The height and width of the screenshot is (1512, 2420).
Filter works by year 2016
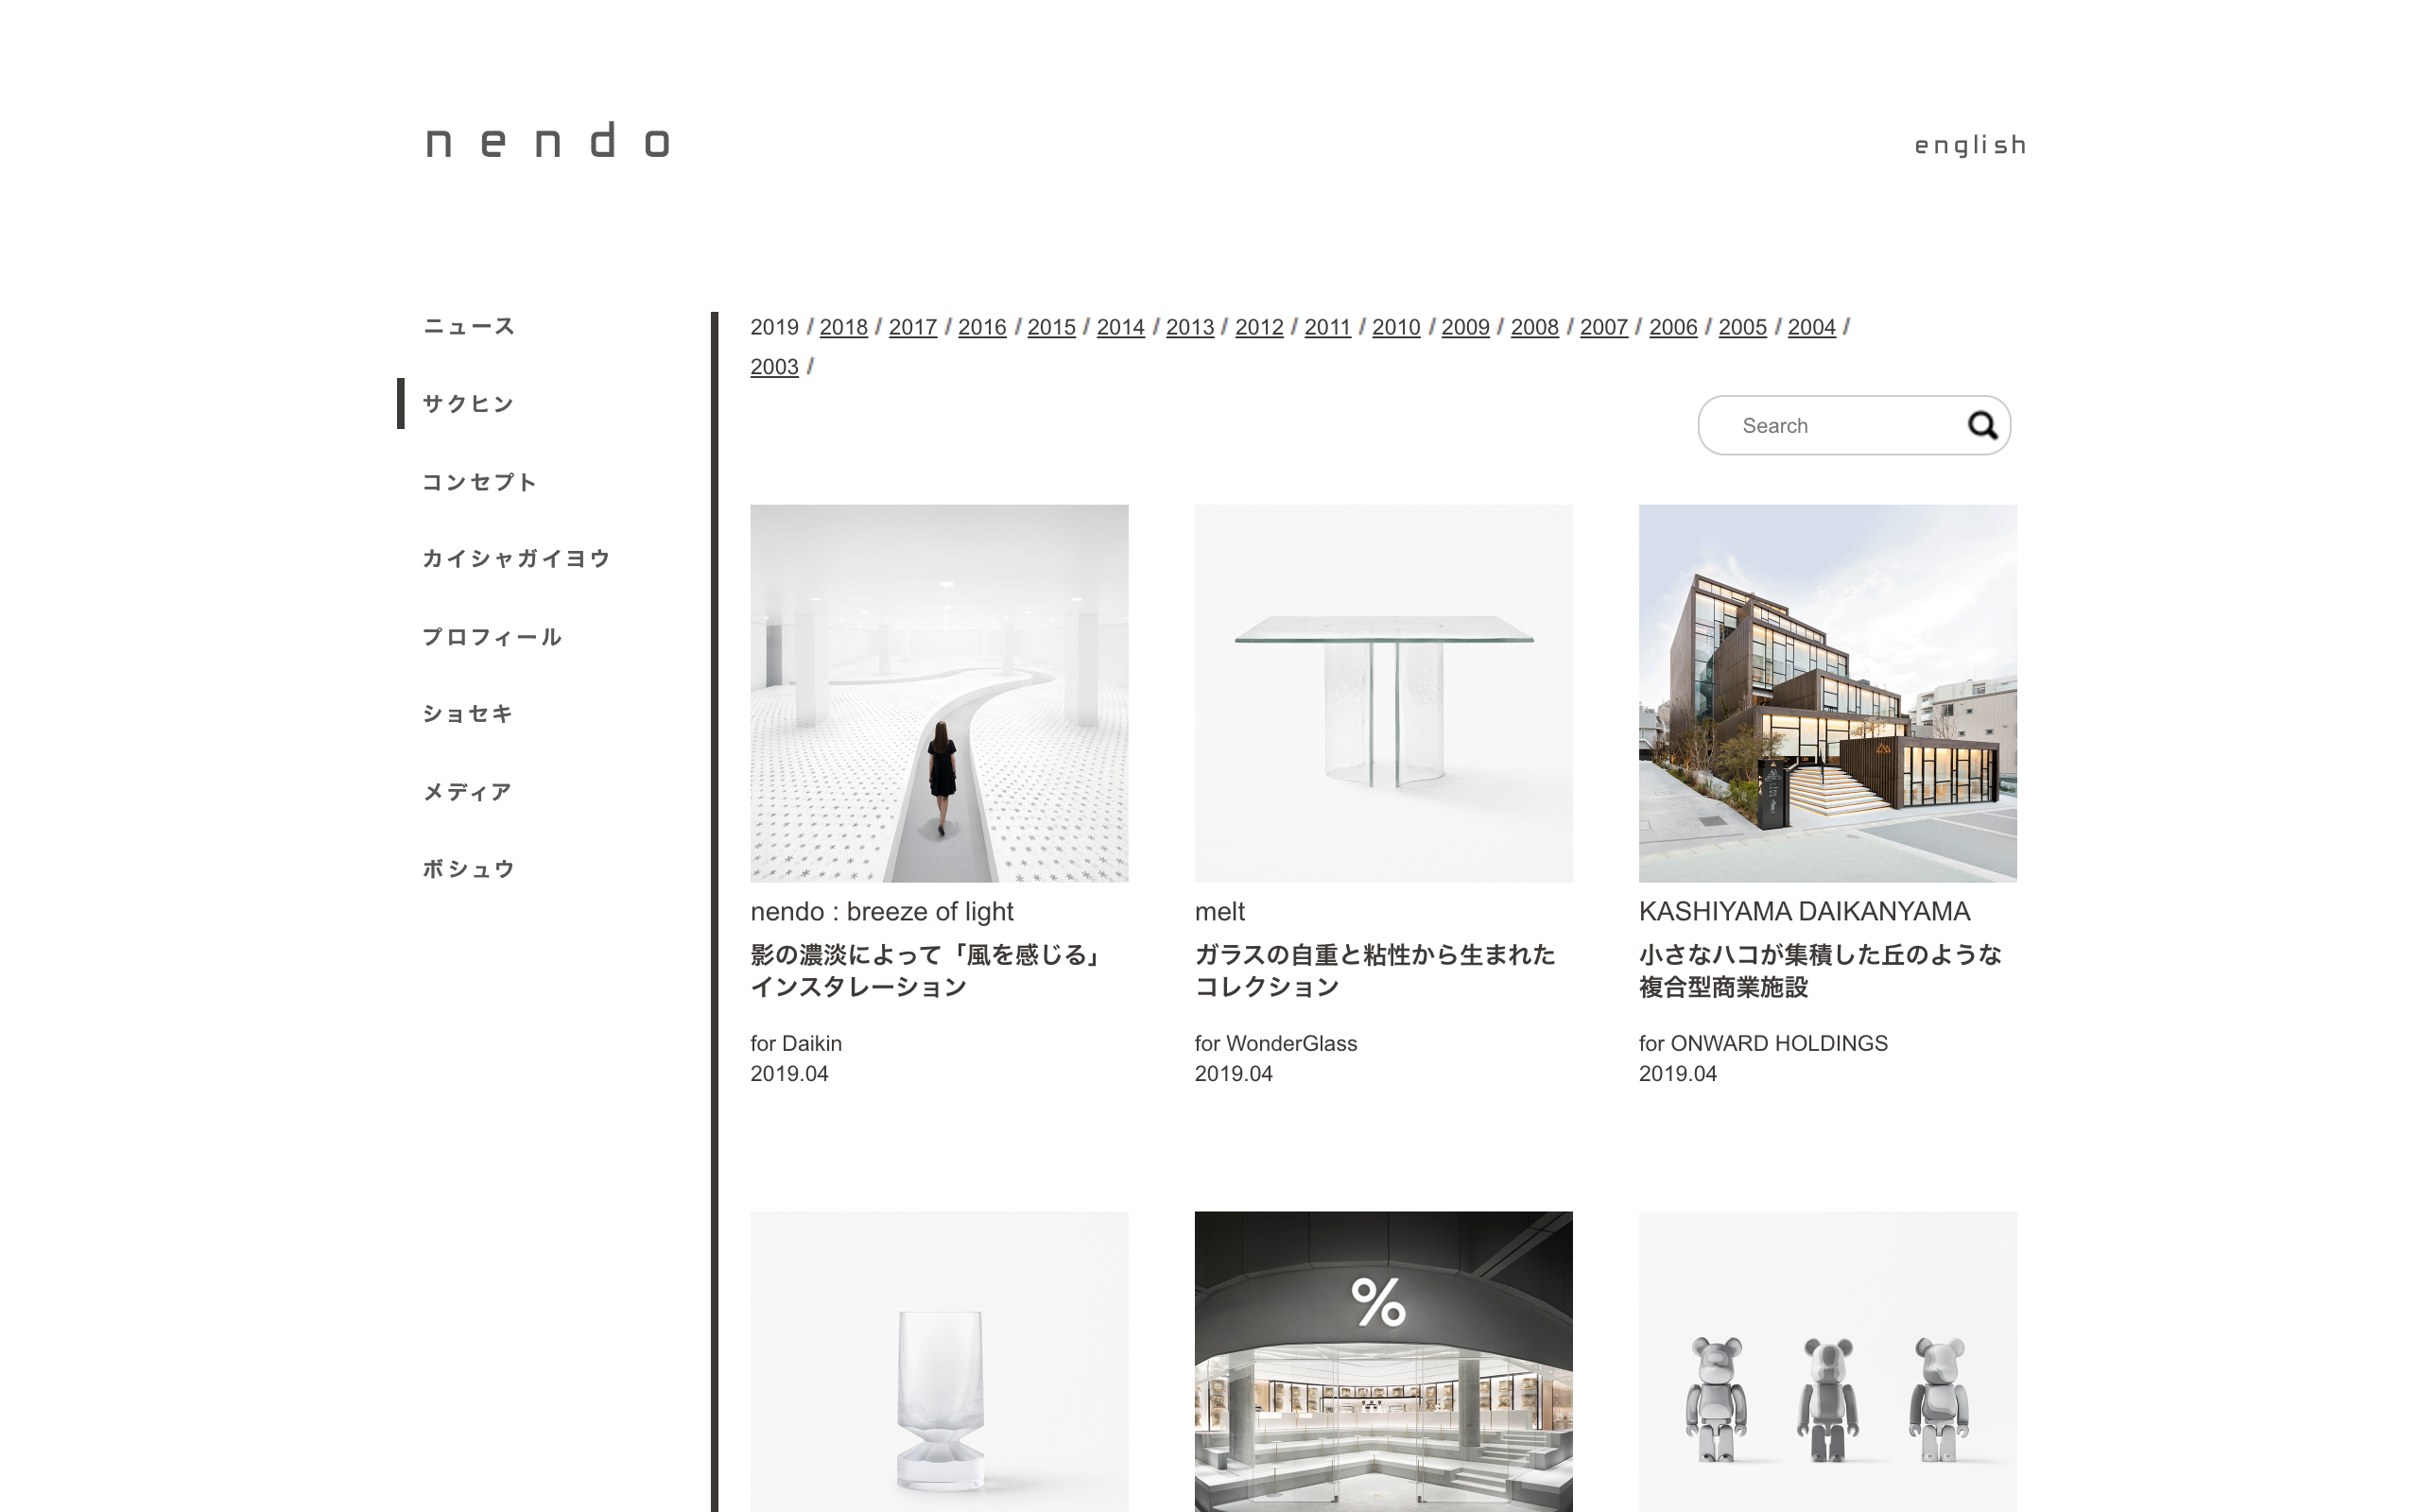coord(982,327)
